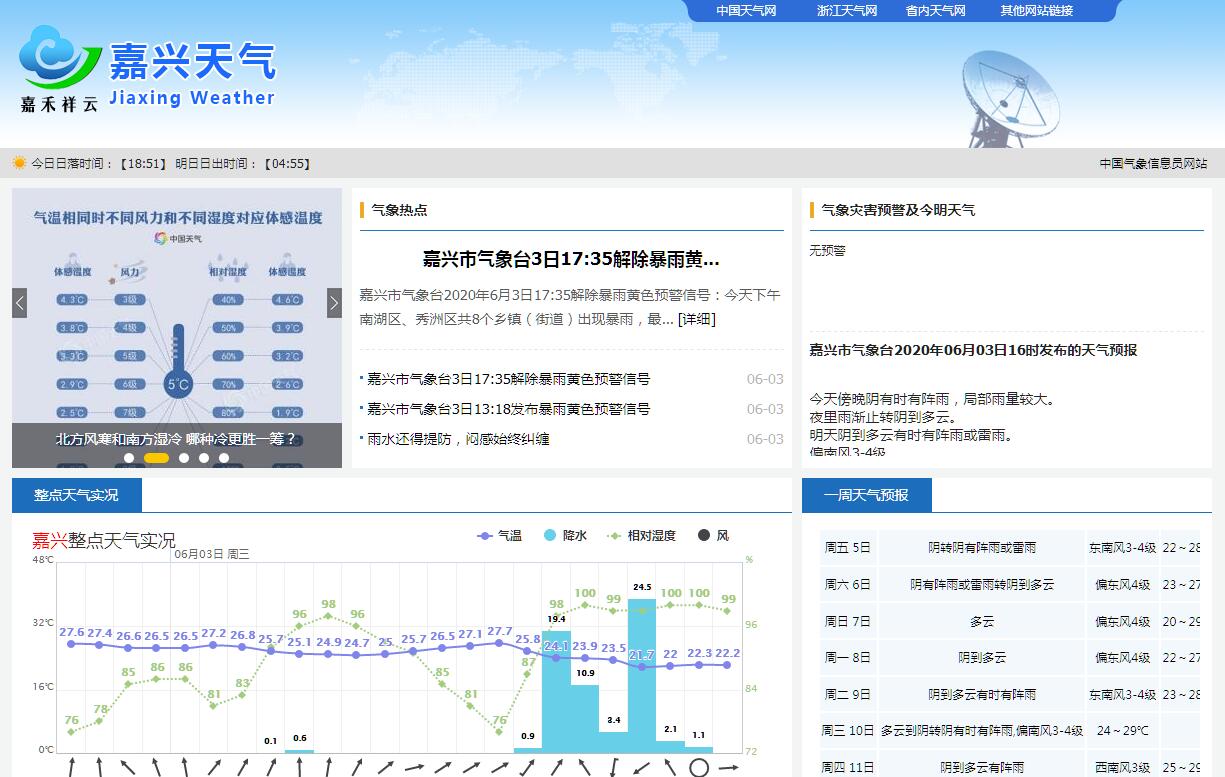Select the last carousel indicator dot
Image resolution: width=1225 pixels, height=777 pixels.
[x=224, y=458]
